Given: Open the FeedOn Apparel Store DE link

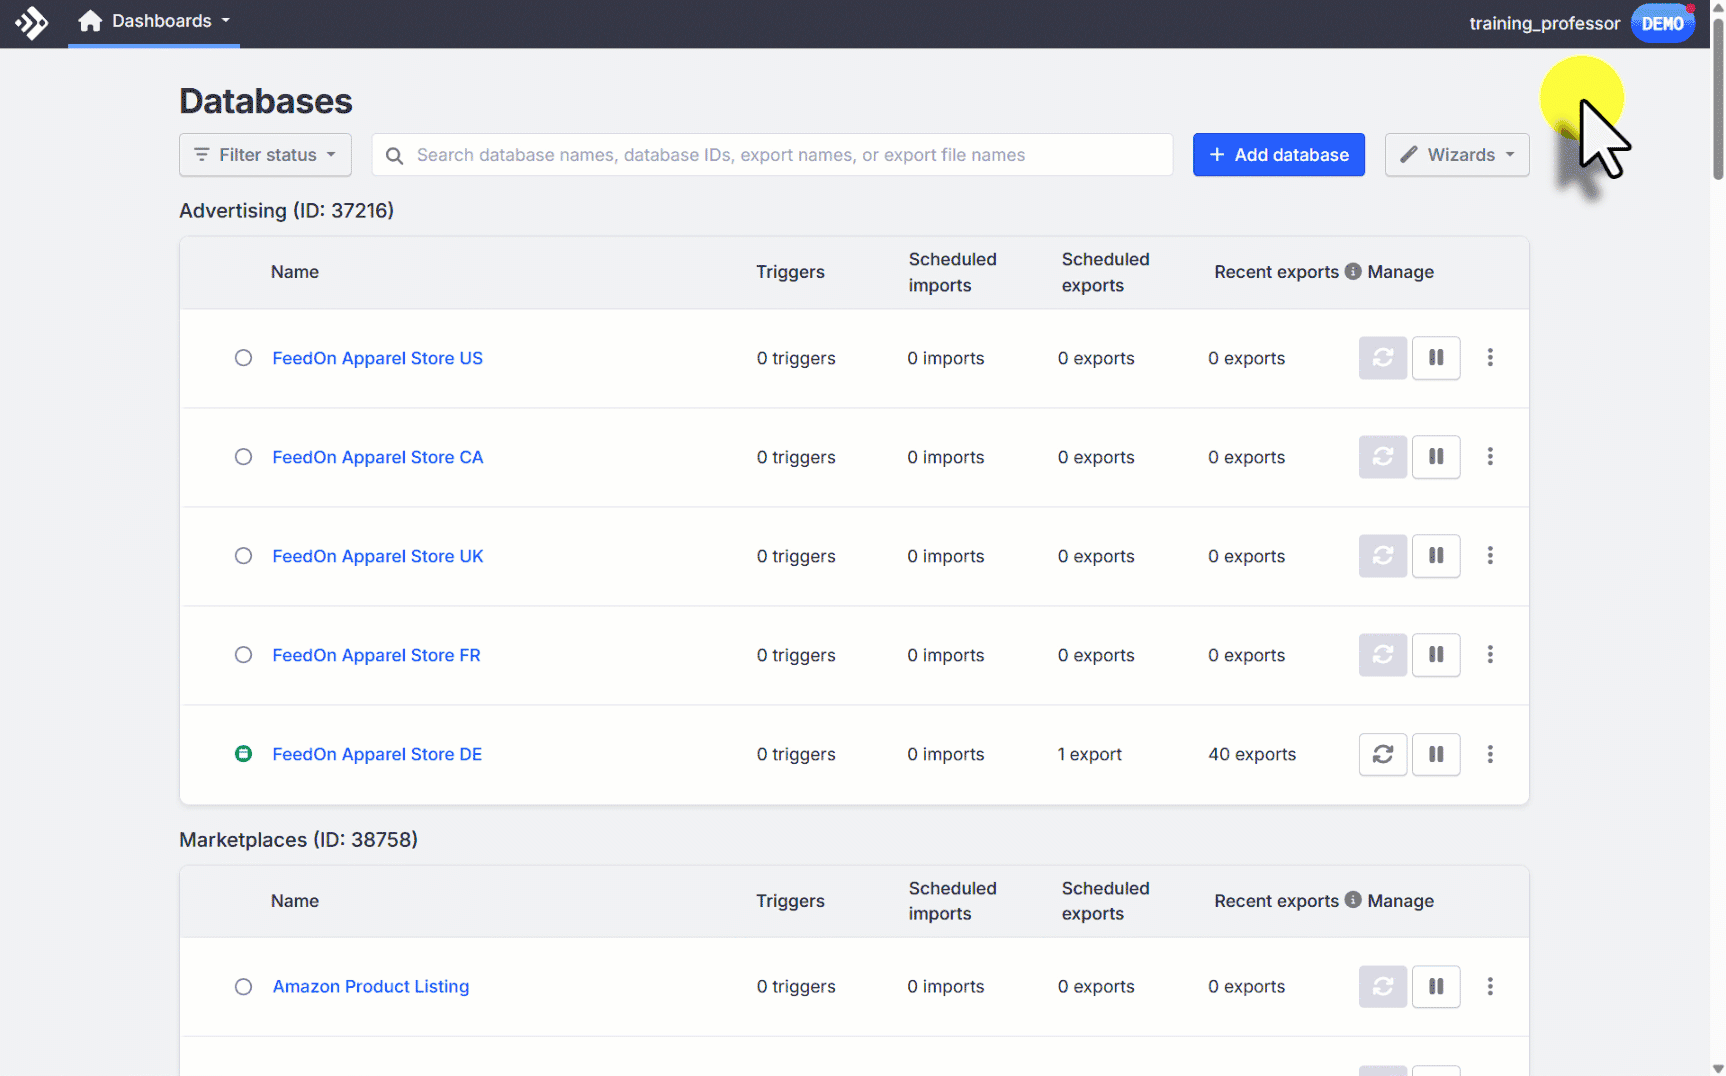Looking at the screenshot, I should [x=377, y=754].
